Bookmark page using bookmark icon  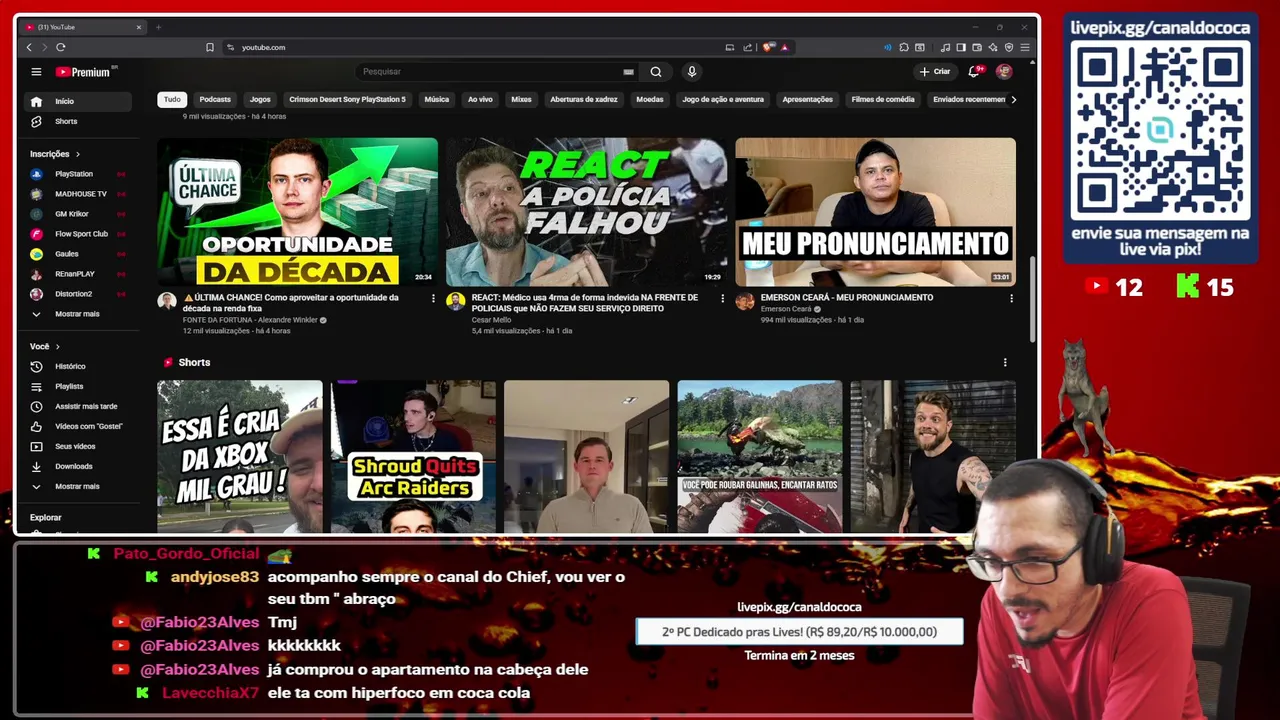point(210,47)
